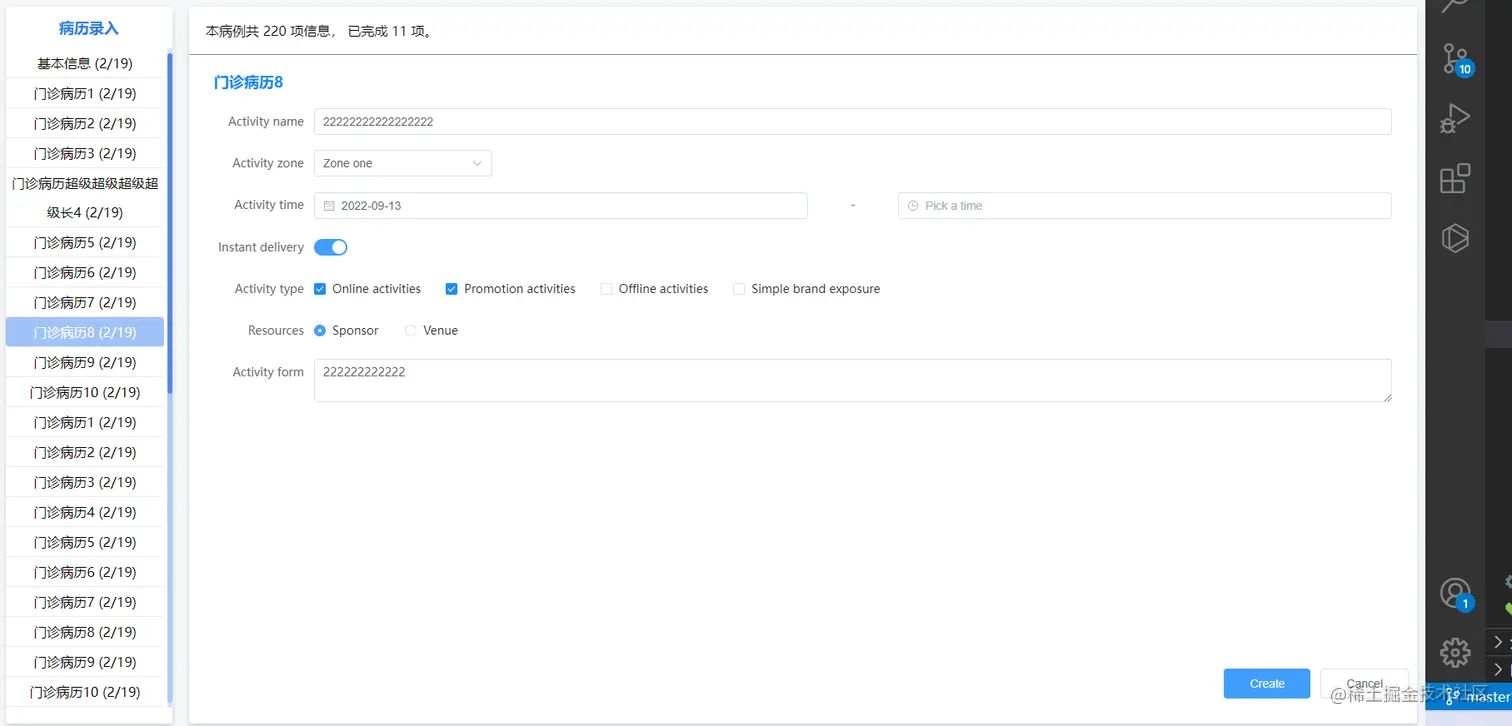Switch to 门诊病历9 below the highlighted item

tap(85, 362)
